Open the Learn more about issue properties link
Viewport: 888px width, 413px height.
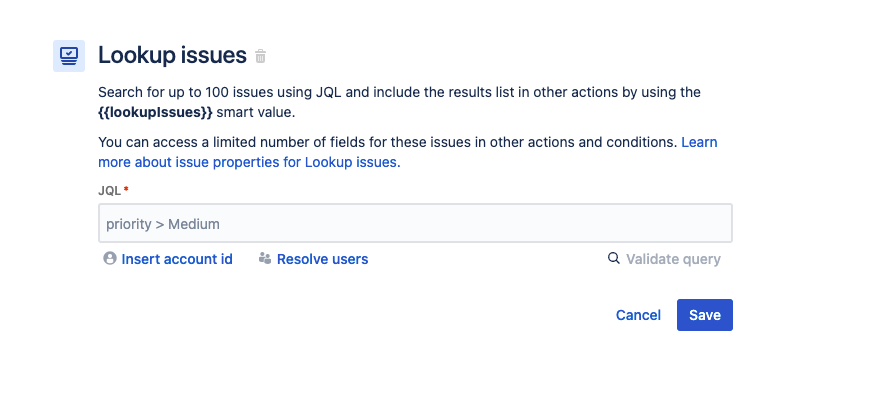coord(698,142)
